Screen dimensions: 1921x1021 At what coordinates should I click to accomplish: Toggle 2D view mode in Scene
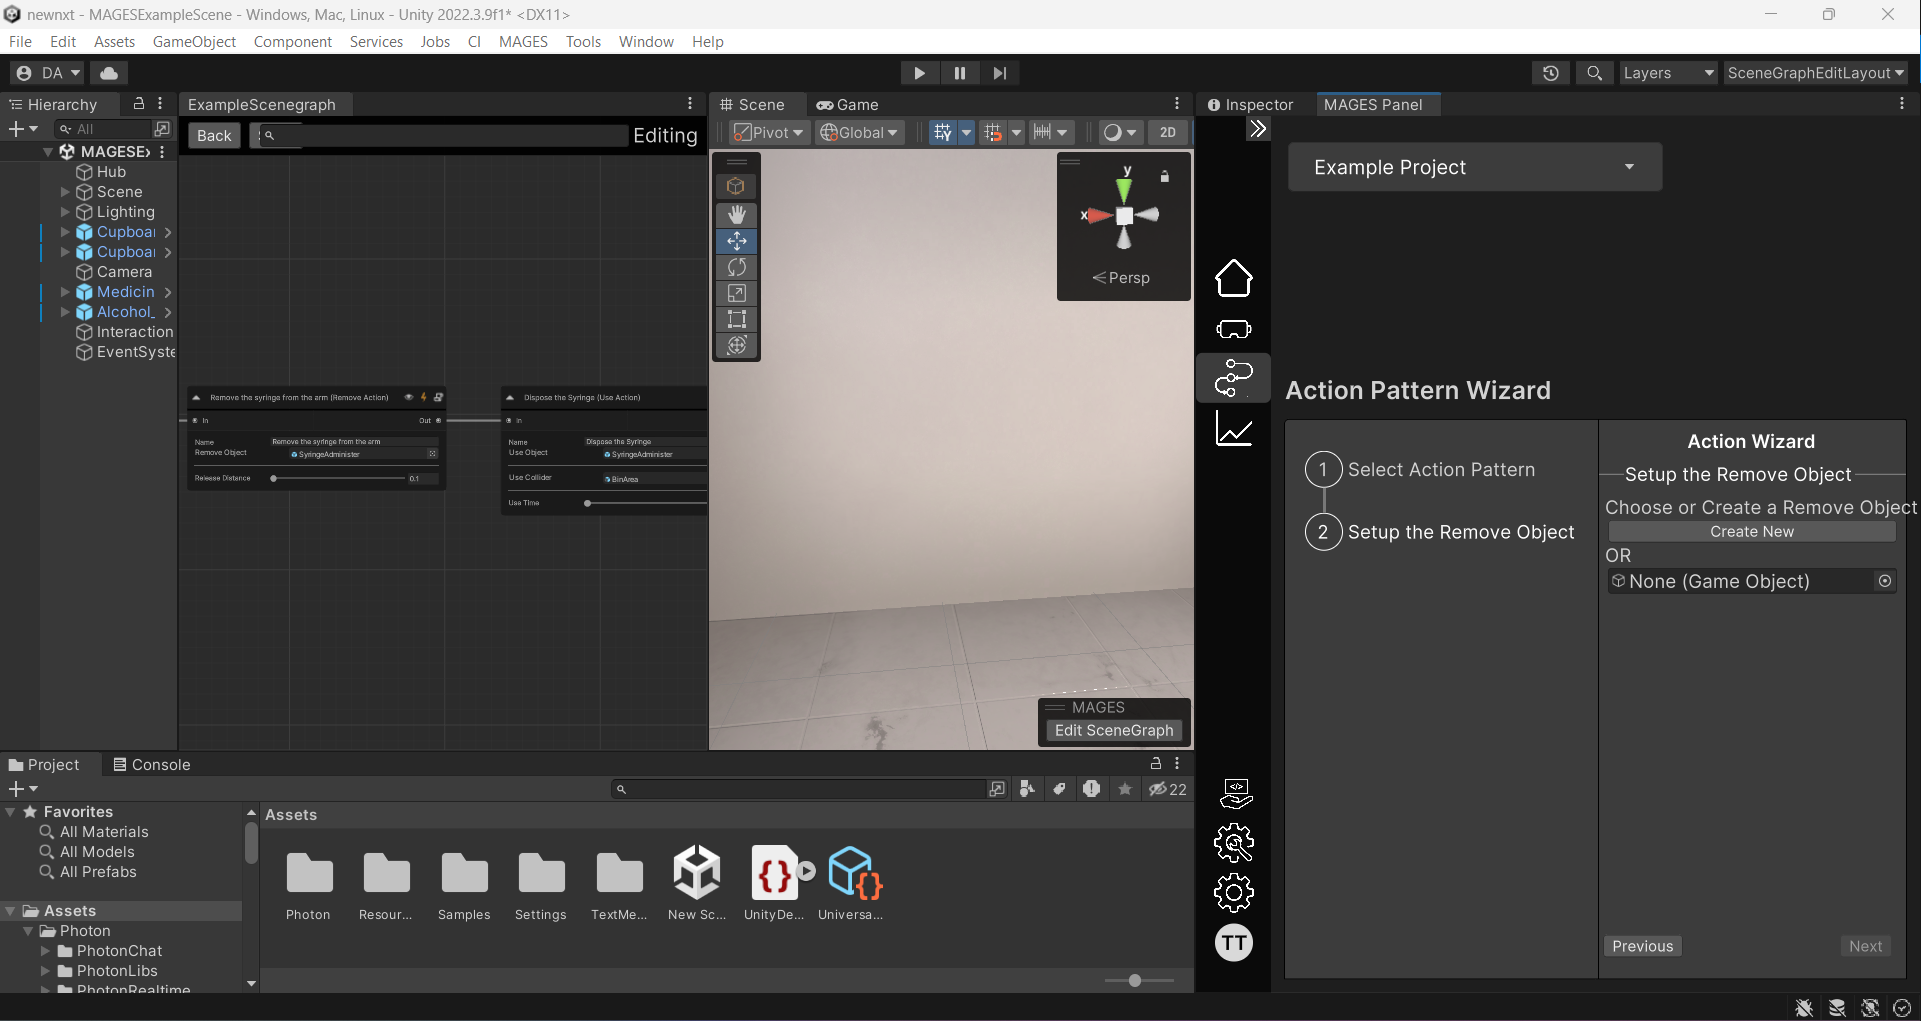tap(1167, 132)
